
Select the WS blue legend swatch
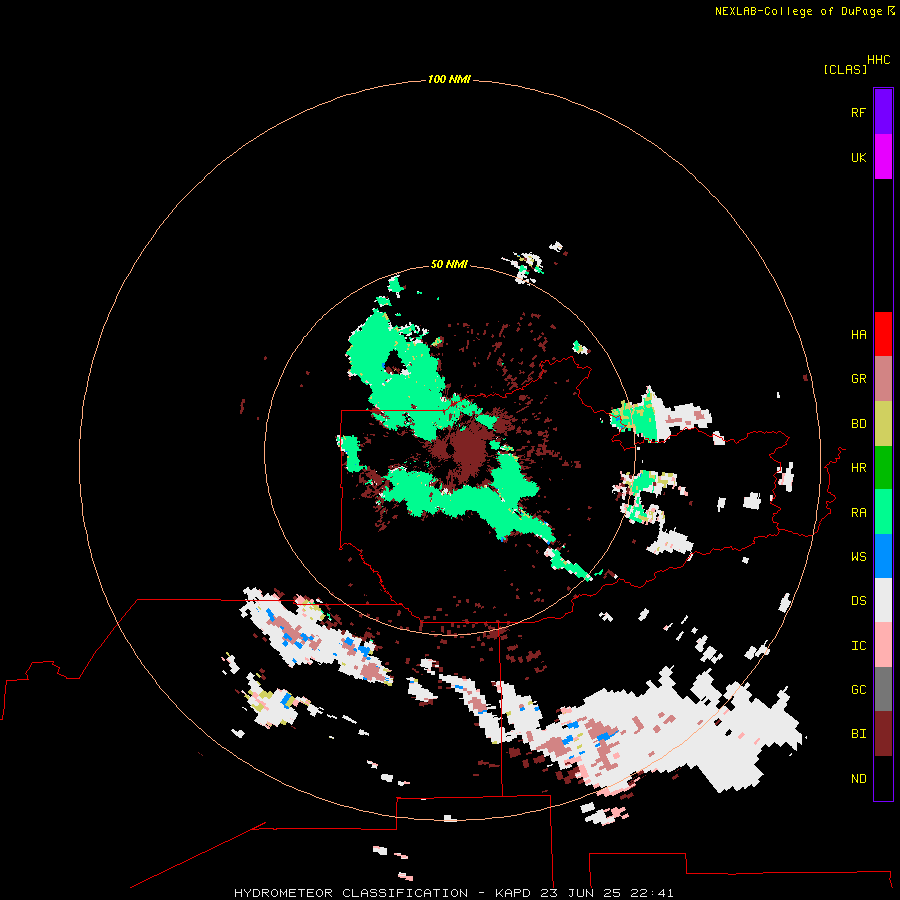[x=883, y=556]
